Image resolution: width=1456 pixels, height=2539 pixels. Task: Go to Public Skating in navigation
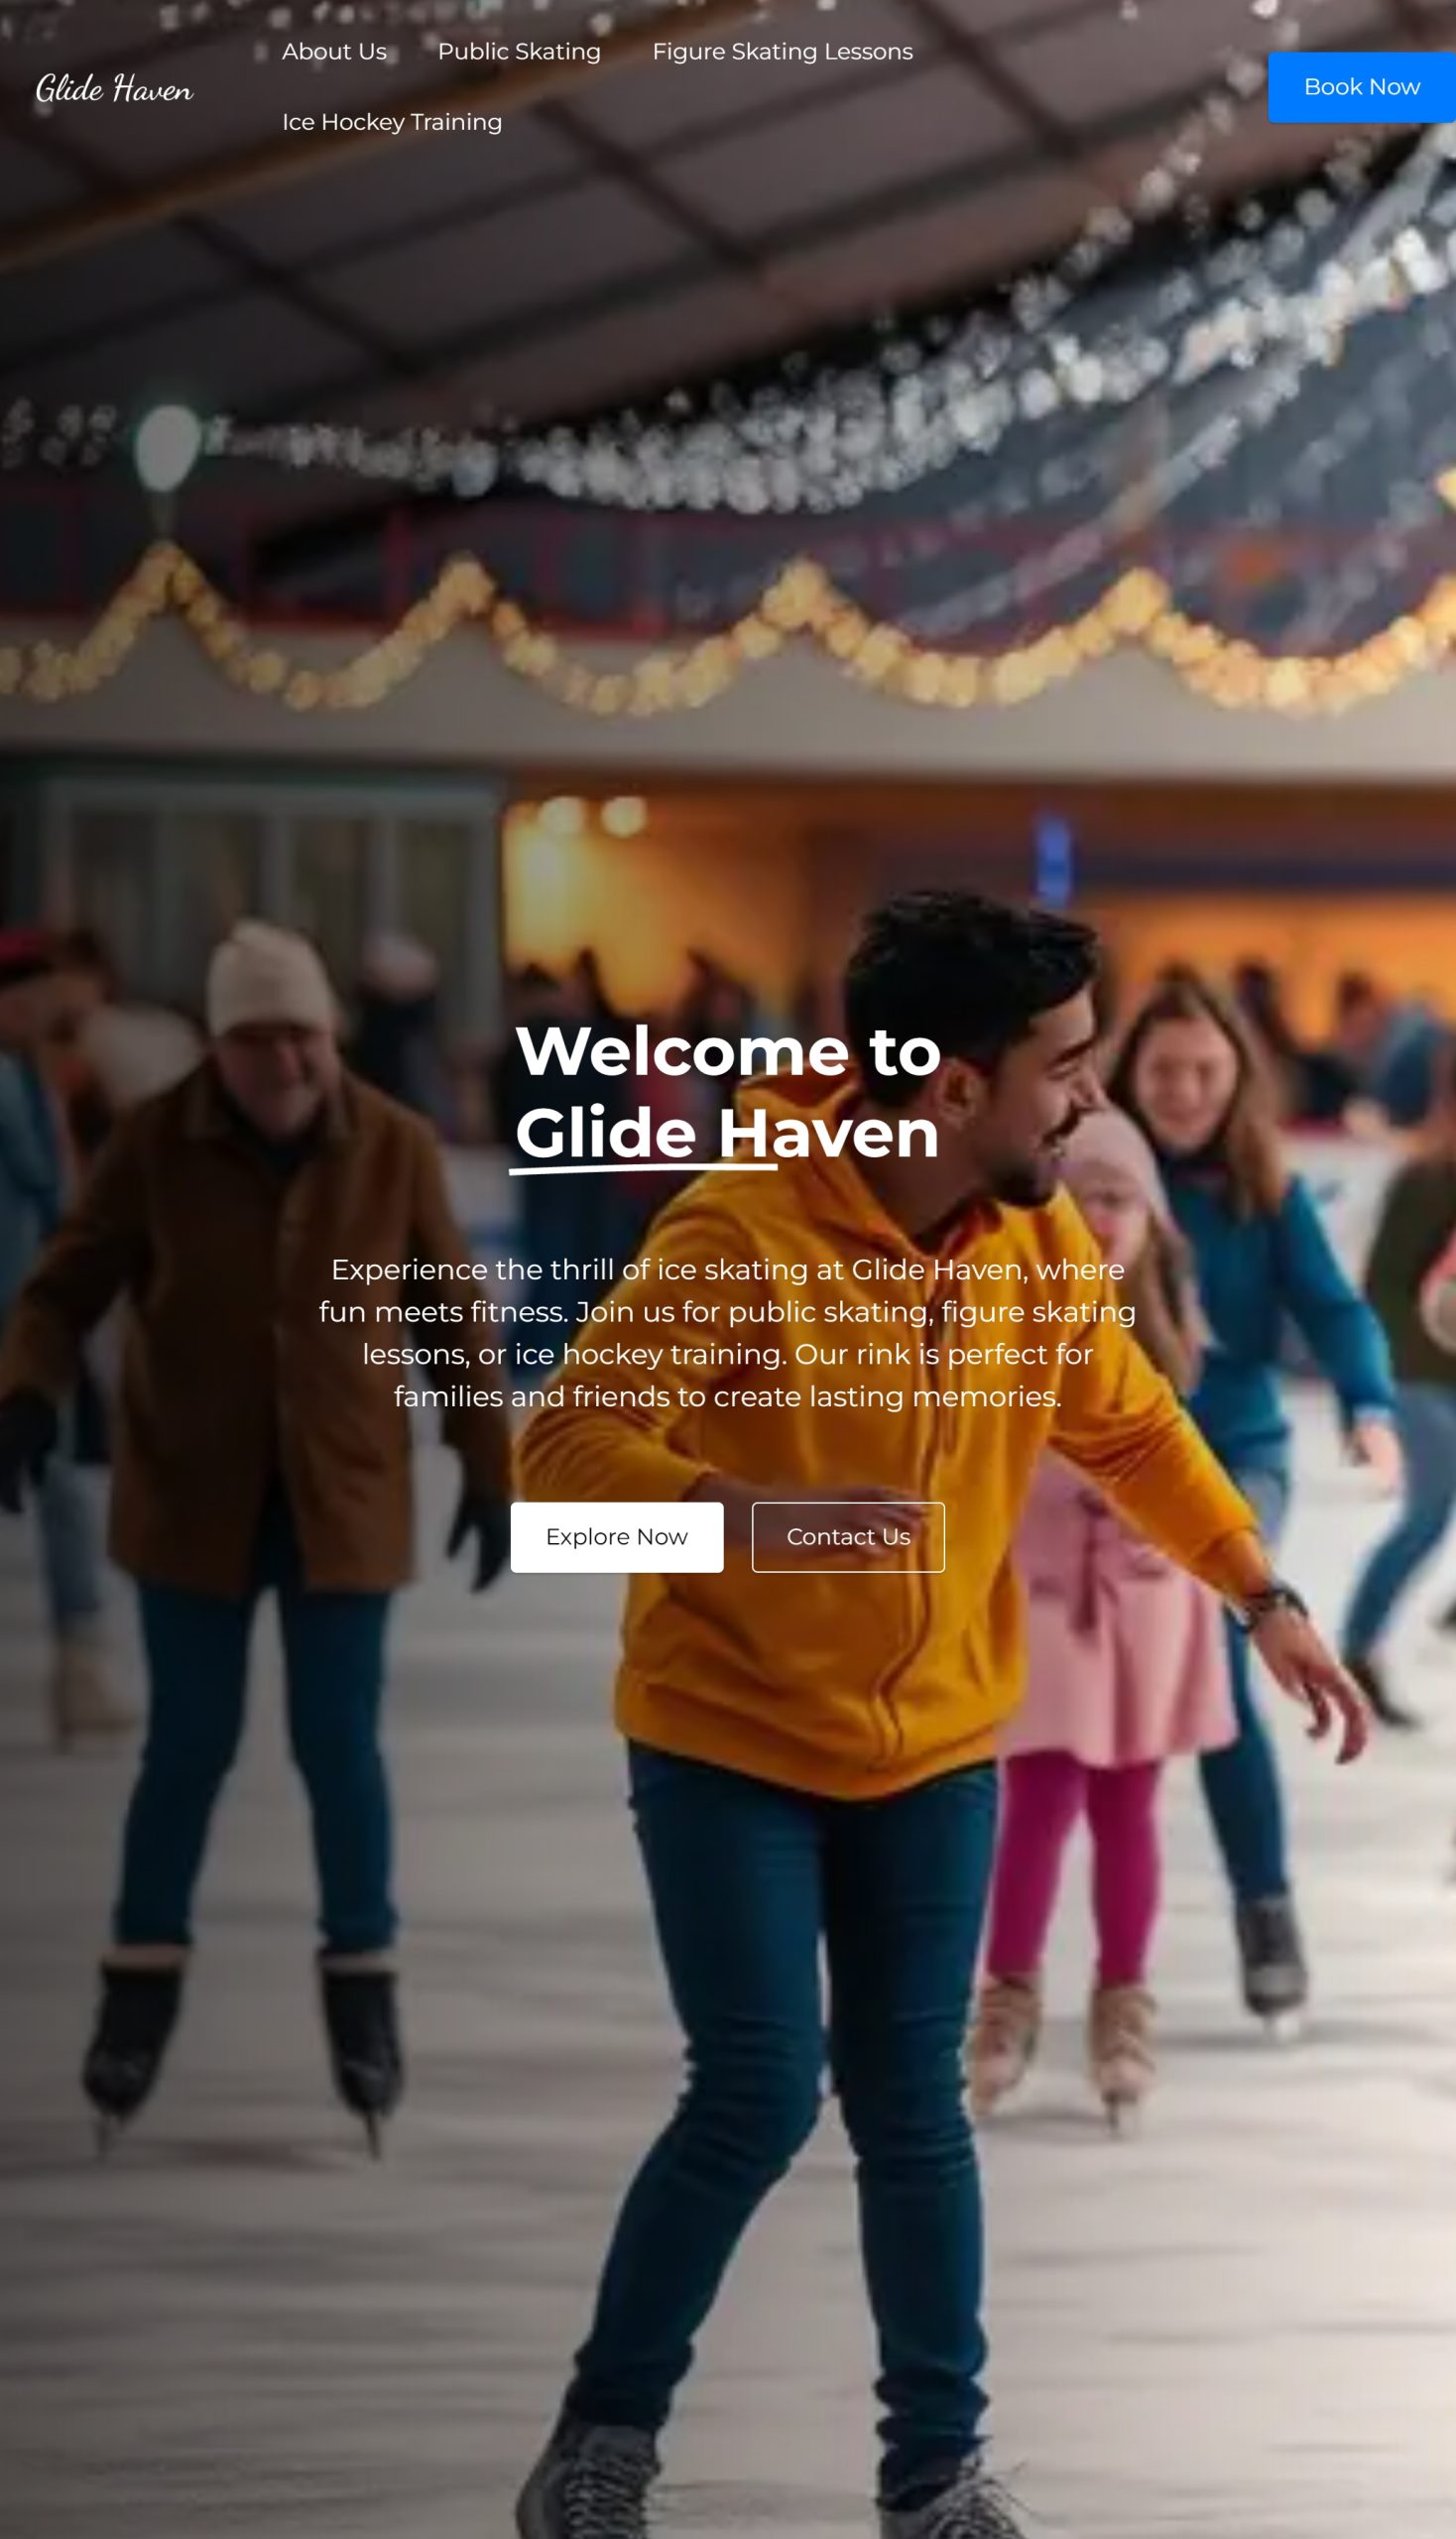coord(519,52)
